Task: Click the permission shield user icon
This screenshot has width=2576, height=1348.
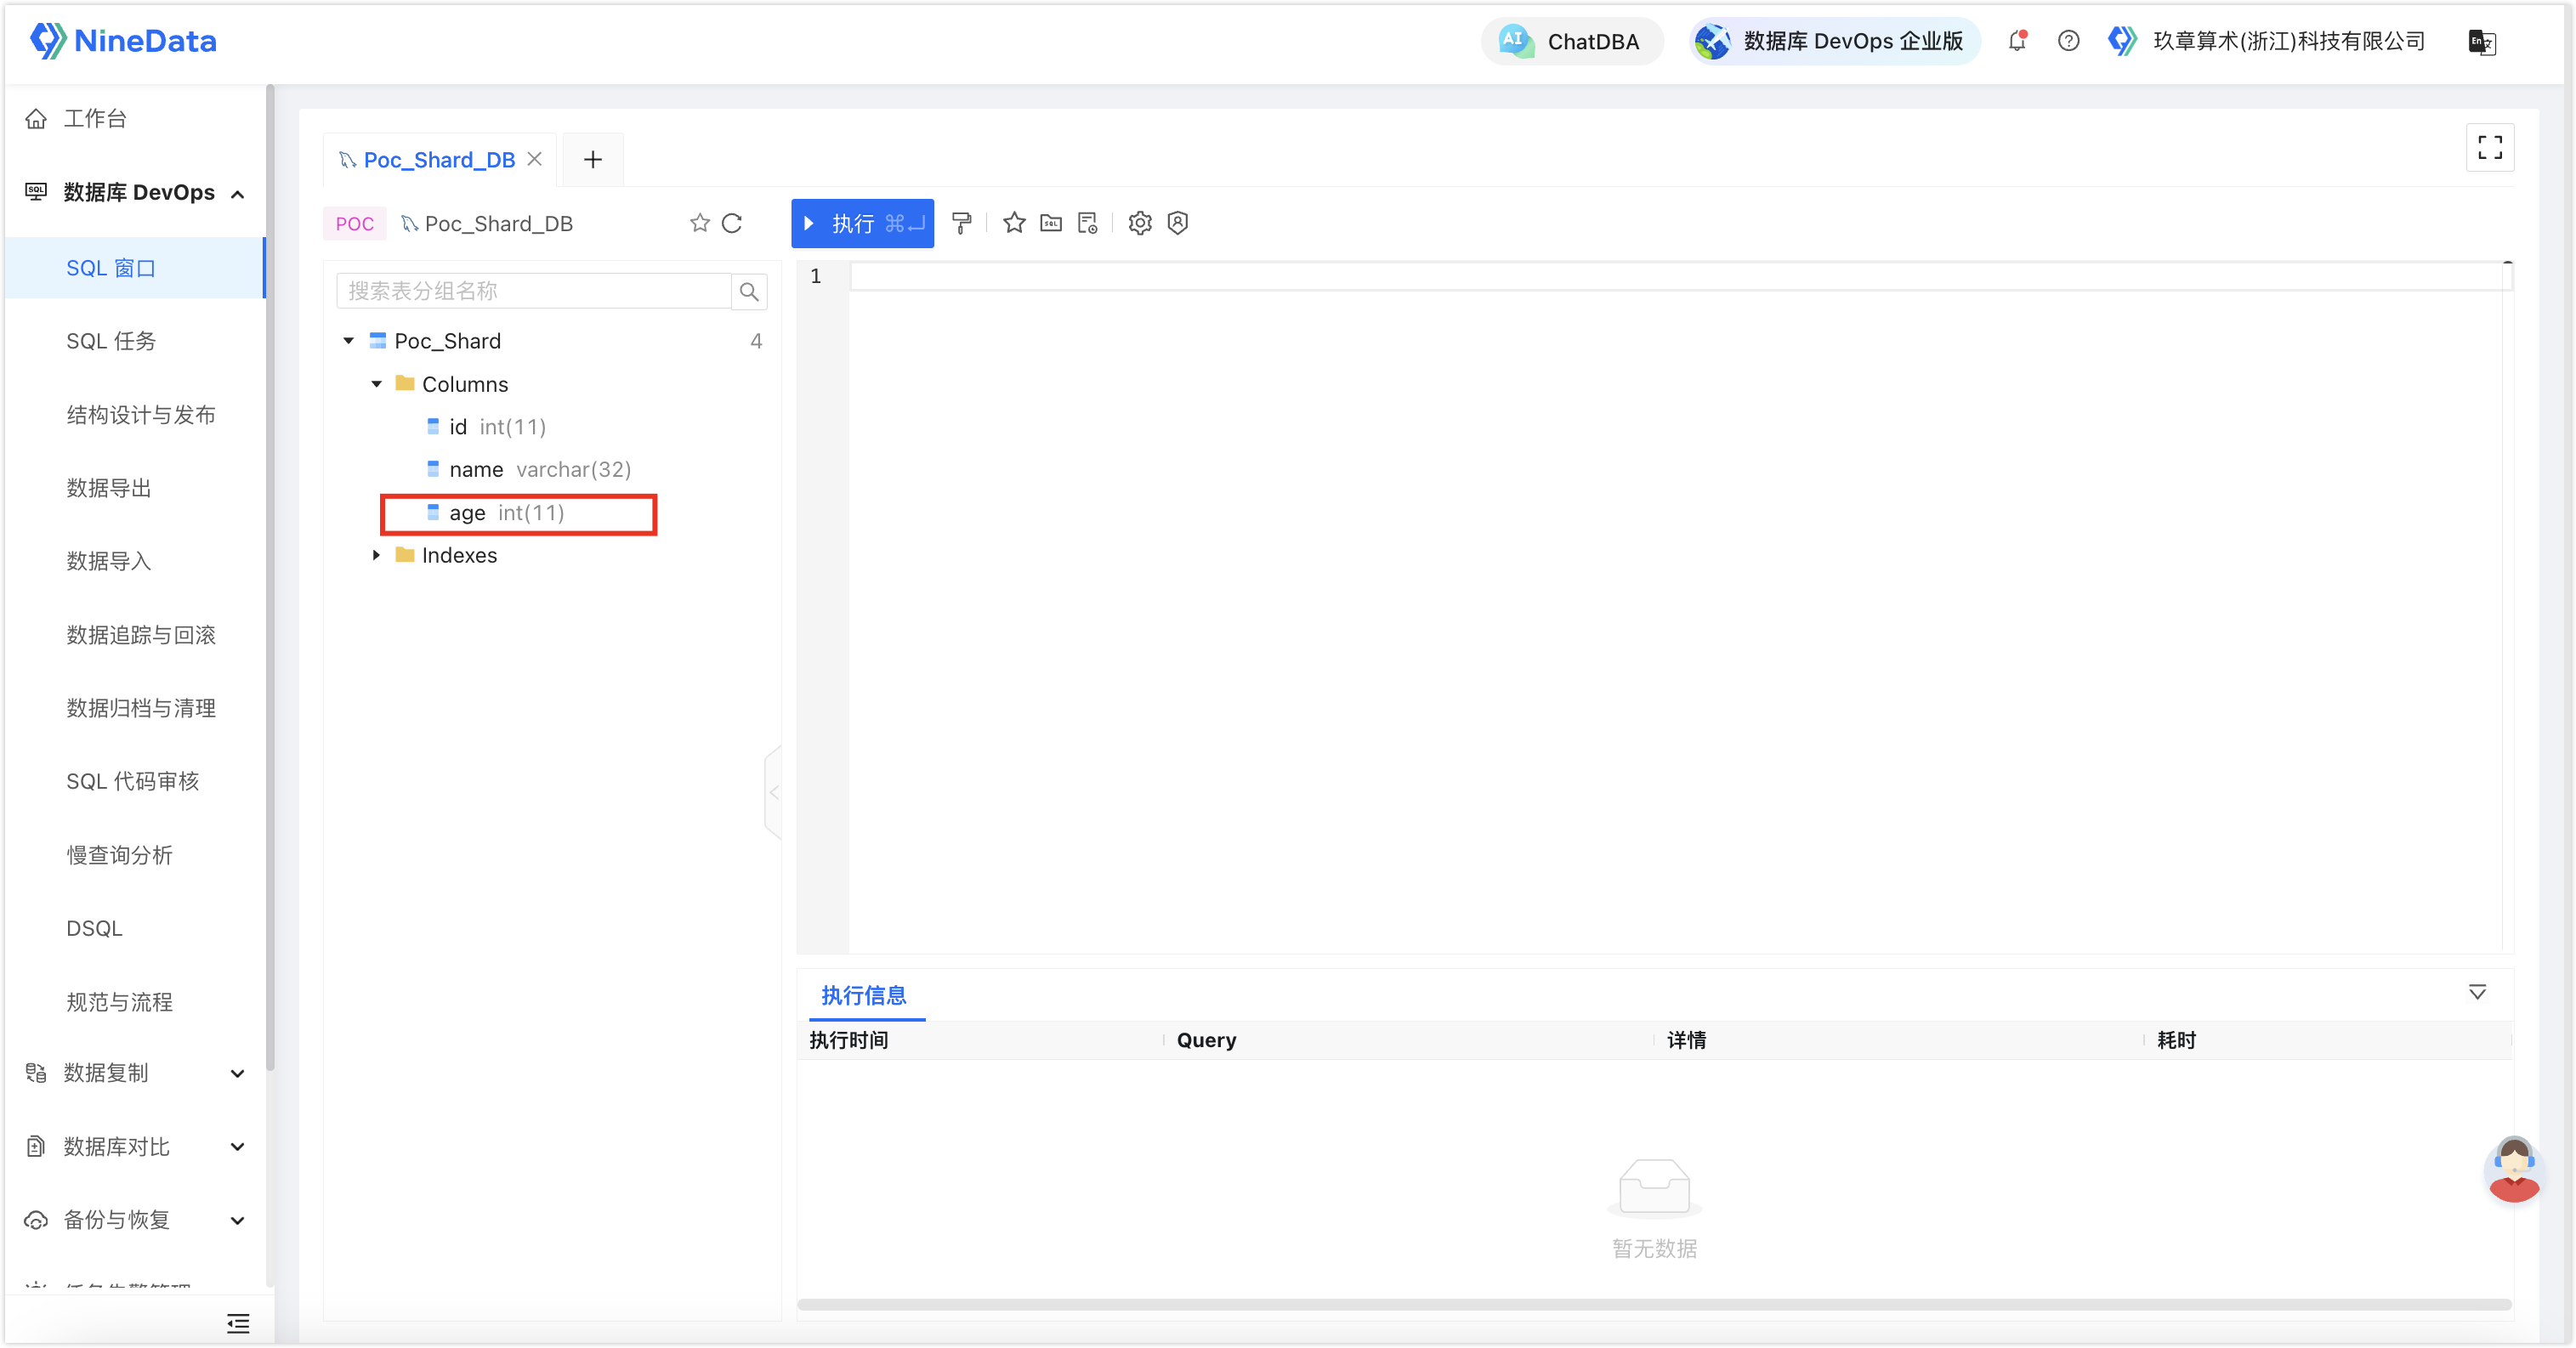Action: click(x=1178, y=223)
